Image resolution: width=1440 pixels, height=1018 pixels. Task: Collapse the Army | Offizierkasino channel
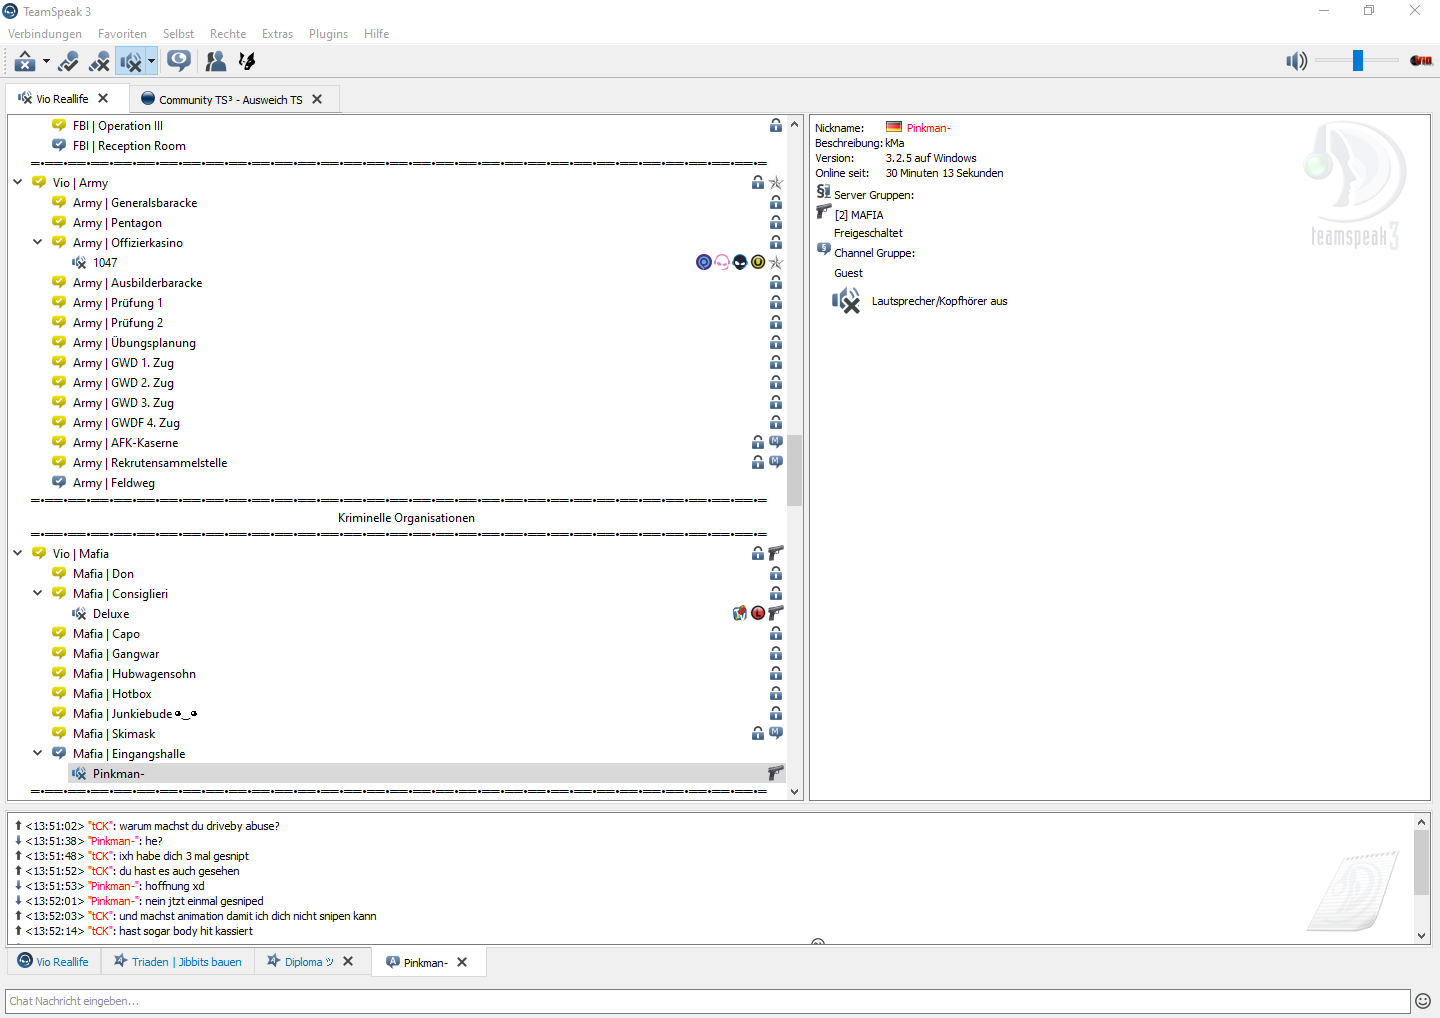pyautogui.click(x=38, y=242)
